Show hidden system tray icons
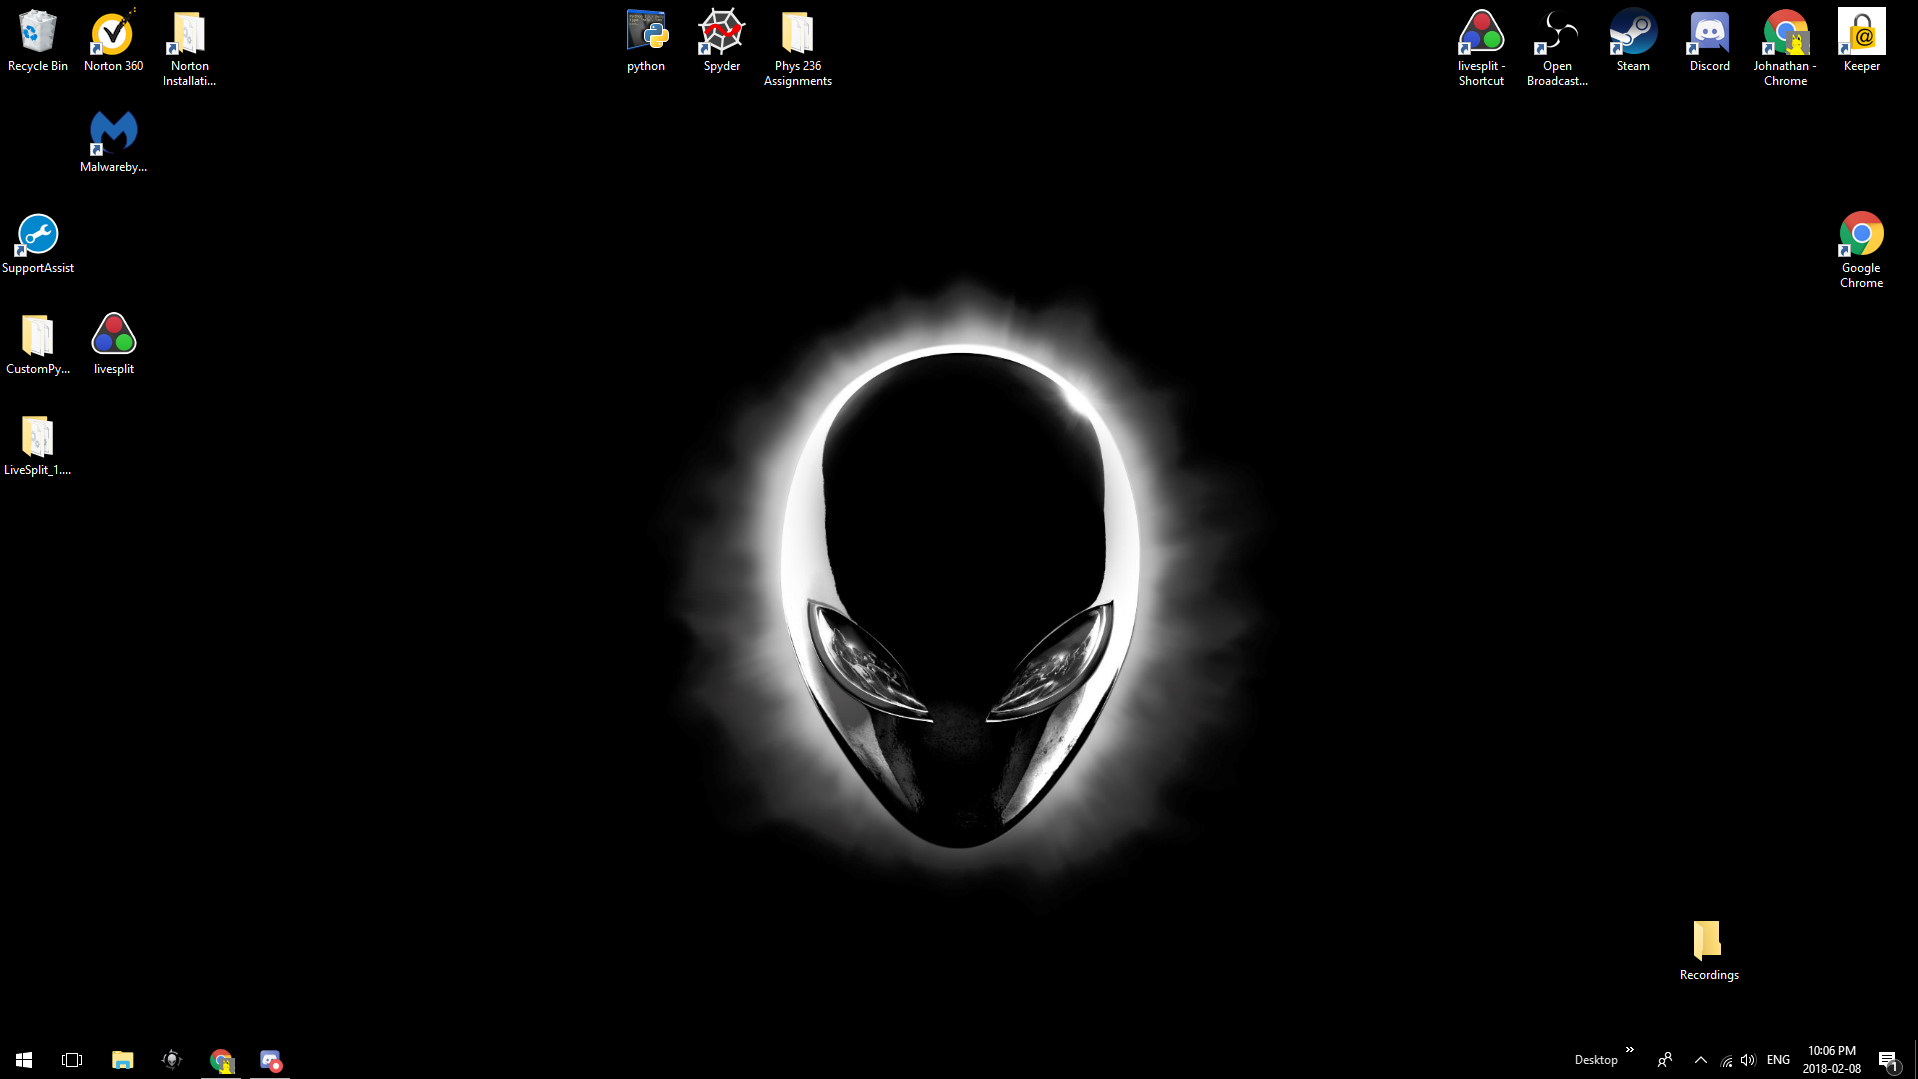Screen dimensions: 1918x1079 coord(1700,1060)
